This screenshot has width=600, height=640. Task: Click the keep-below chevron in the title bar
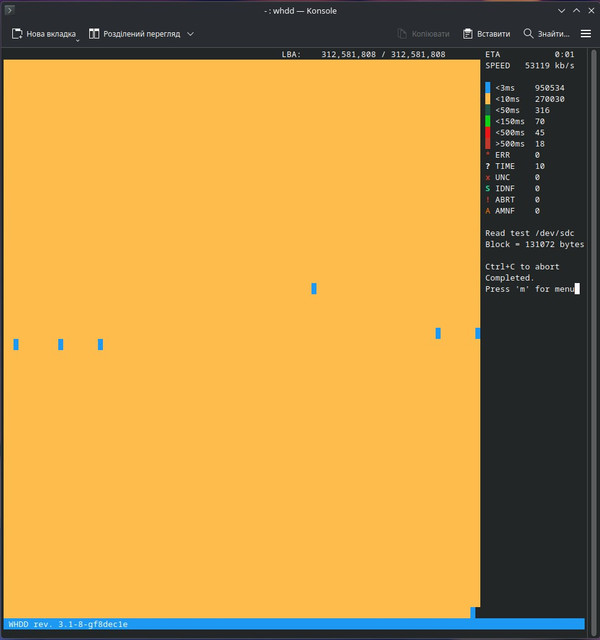(562, 11)
